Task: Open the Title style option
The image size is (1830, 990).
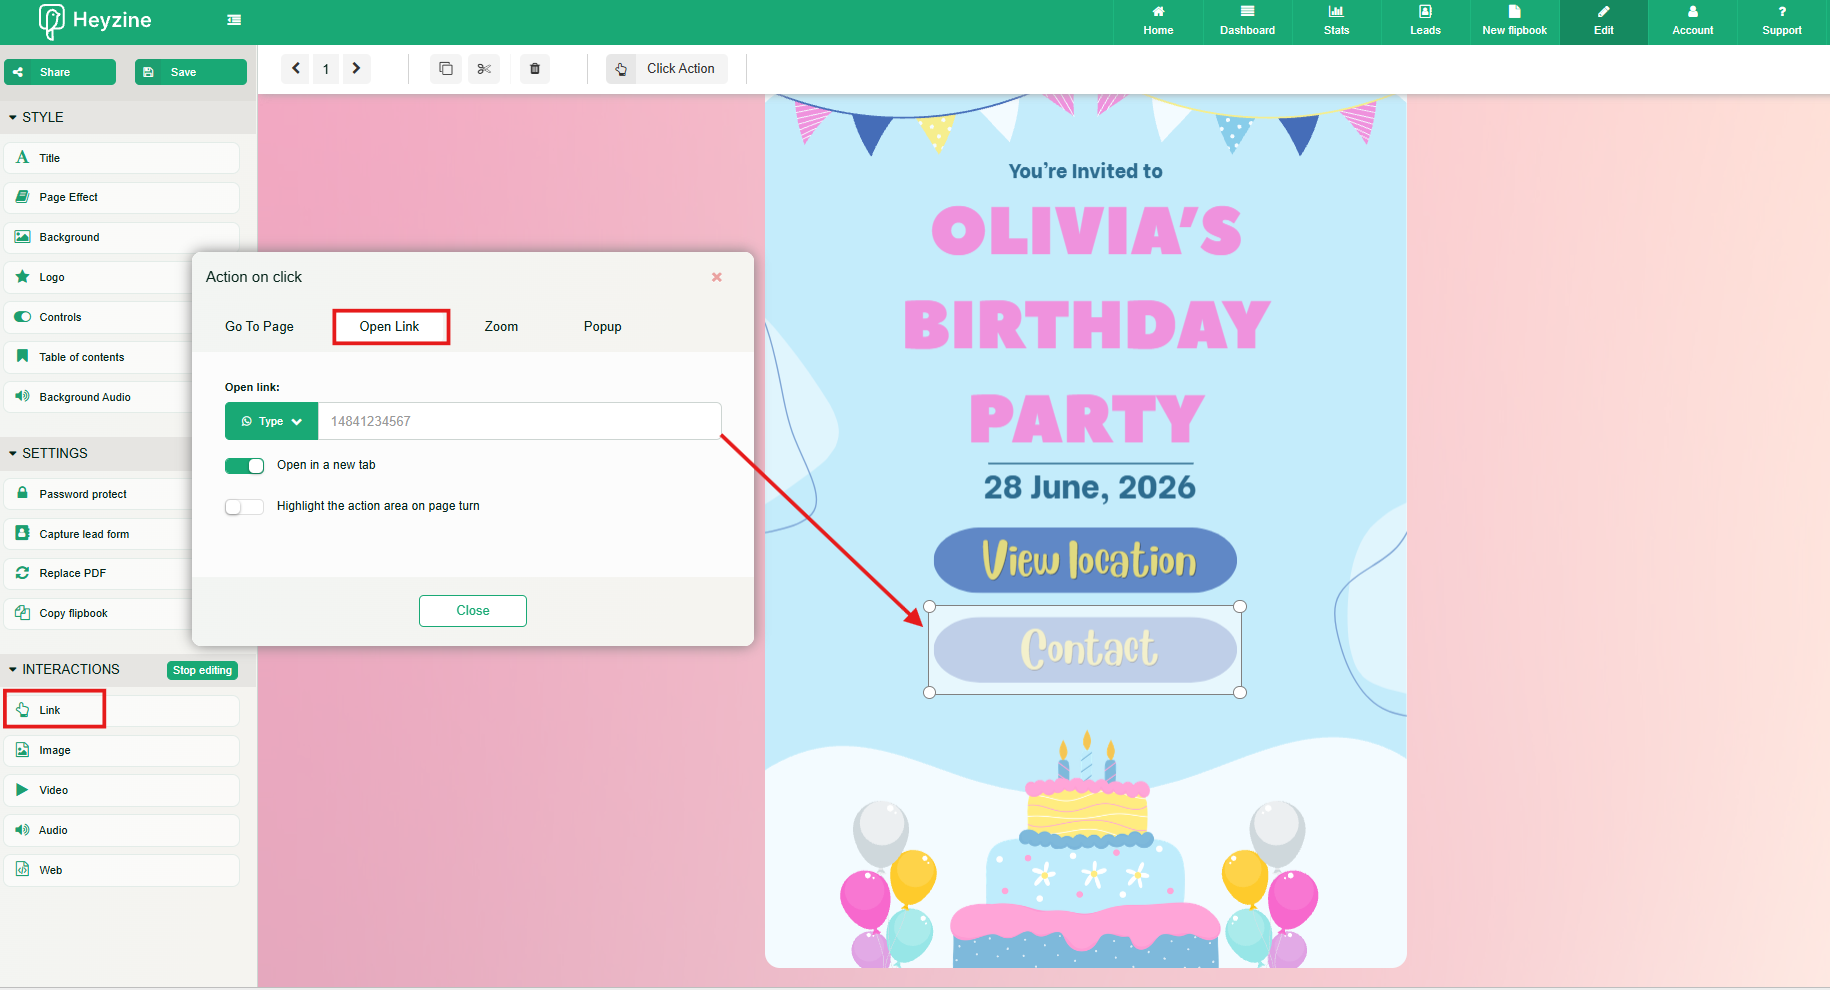Action: click(122, 158)
